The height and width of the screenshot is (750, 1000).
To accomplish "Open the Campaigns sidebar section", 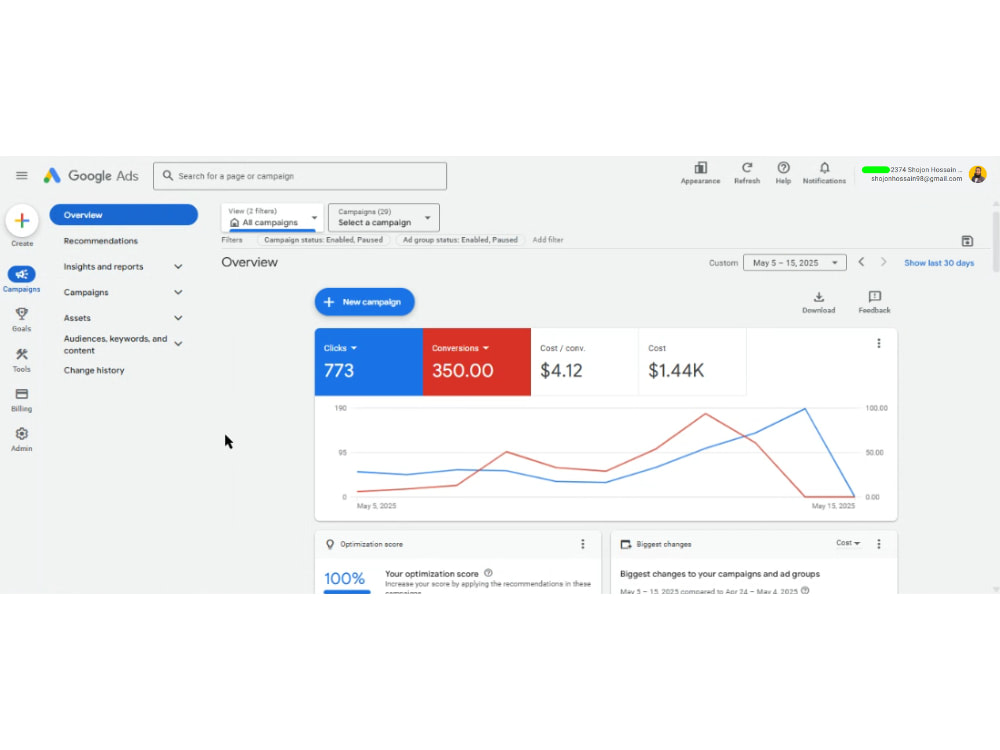I will point(22,279).
